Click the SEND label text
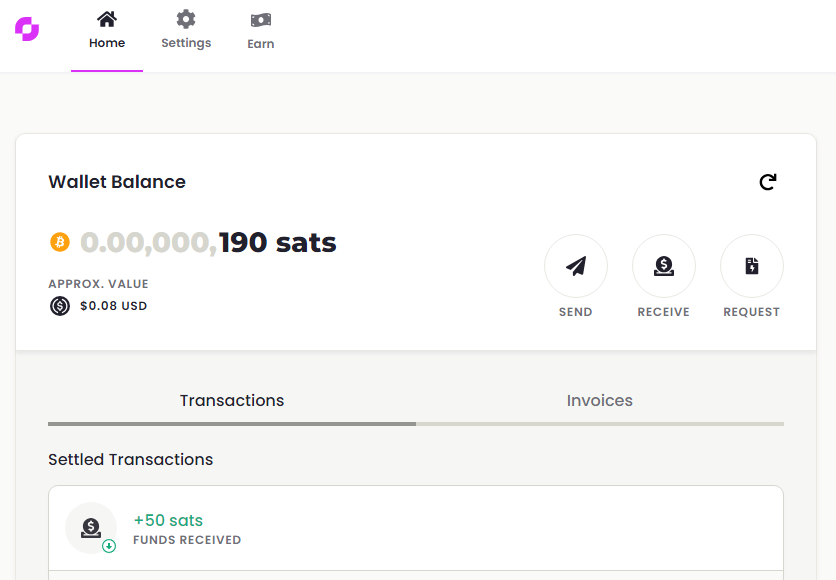 pos(576,312)
